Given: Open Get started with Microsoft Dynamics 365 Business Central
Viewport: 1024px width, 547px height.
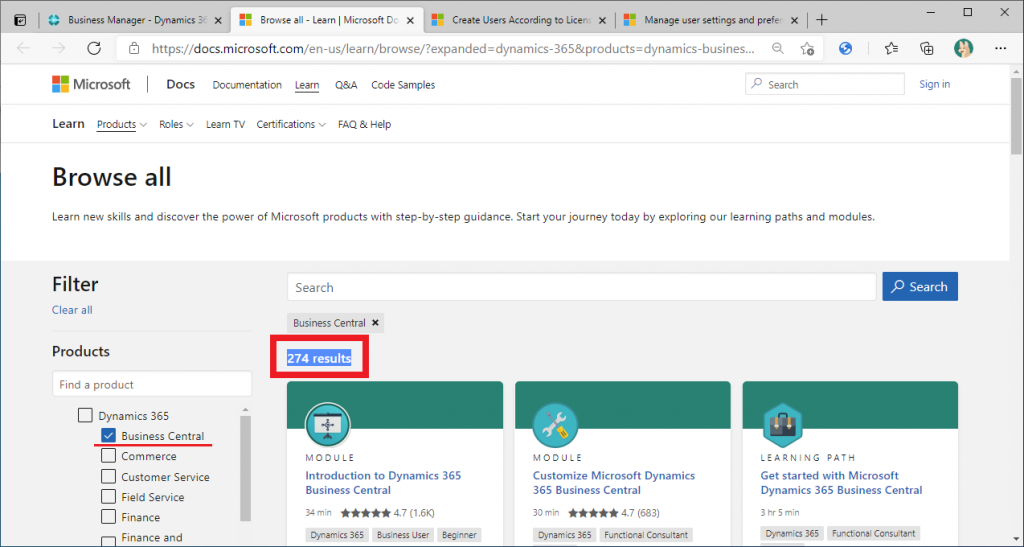Looking at the screenshot, I should pyautogui.click(x=841, y=483).
